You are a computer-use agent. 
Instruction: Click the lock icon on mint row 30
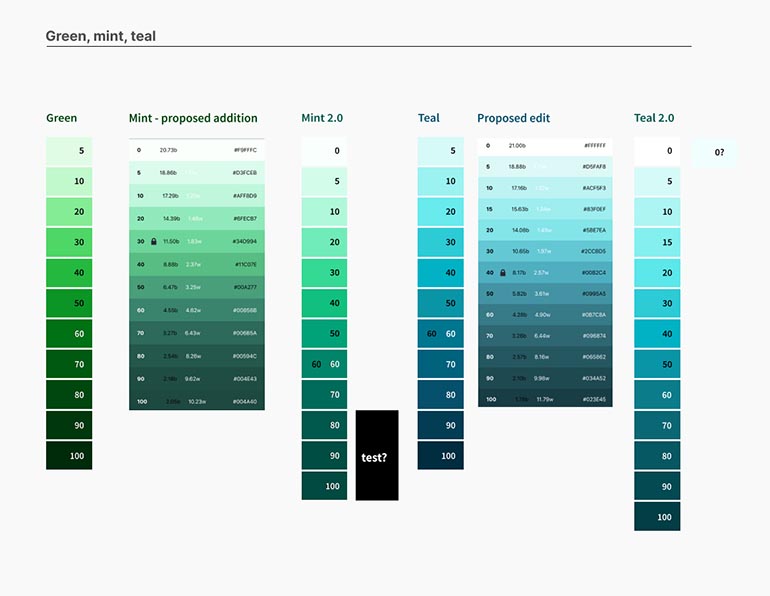coord(153,242)
